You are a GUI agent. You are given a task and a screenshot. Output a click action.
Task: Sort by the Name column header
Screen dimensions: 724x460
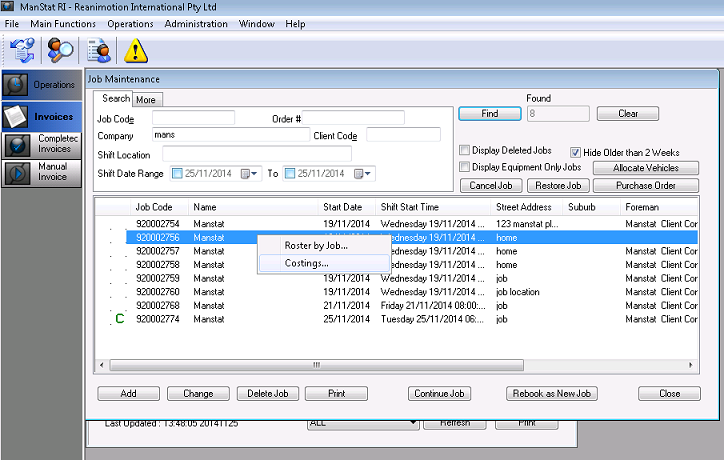(x=253, y=207)
